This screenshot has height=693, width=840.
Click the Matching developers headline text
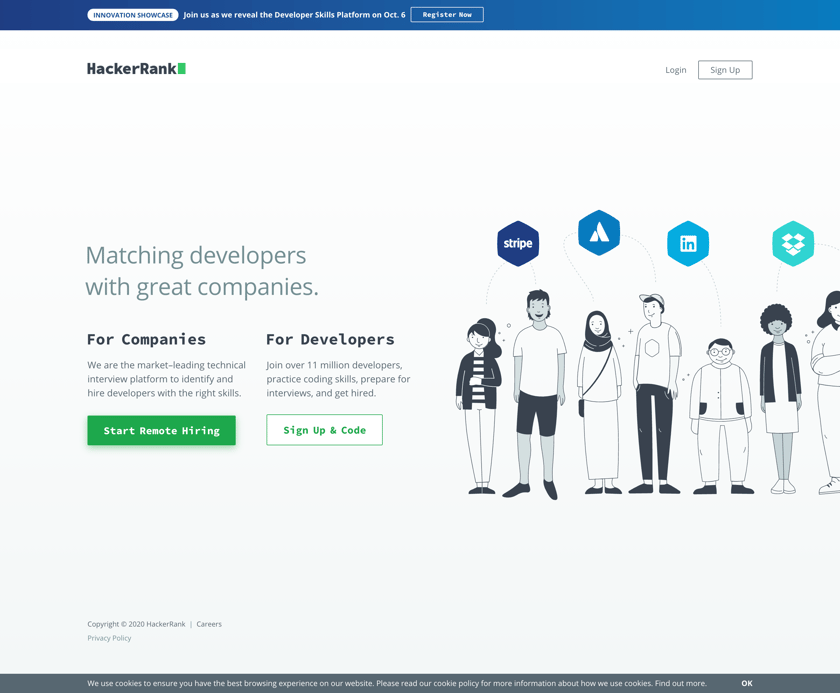pyautogui.click(x=202, y=271)
